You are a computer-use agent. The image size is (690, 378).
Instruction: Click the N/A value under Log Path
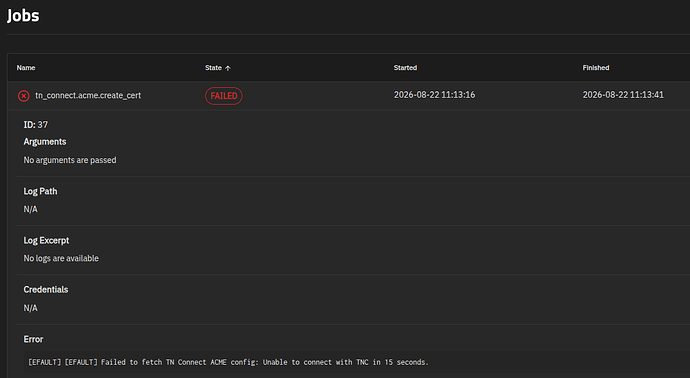[30, 209]
